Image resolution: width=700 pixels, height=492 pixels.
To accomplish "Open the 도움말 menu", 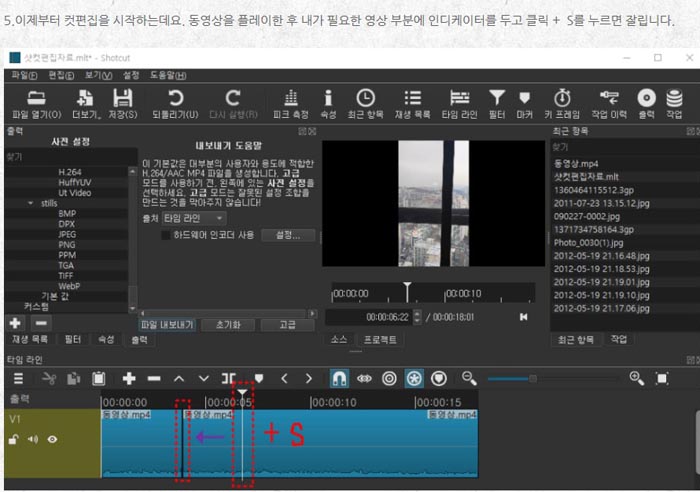I will point(168,75).
